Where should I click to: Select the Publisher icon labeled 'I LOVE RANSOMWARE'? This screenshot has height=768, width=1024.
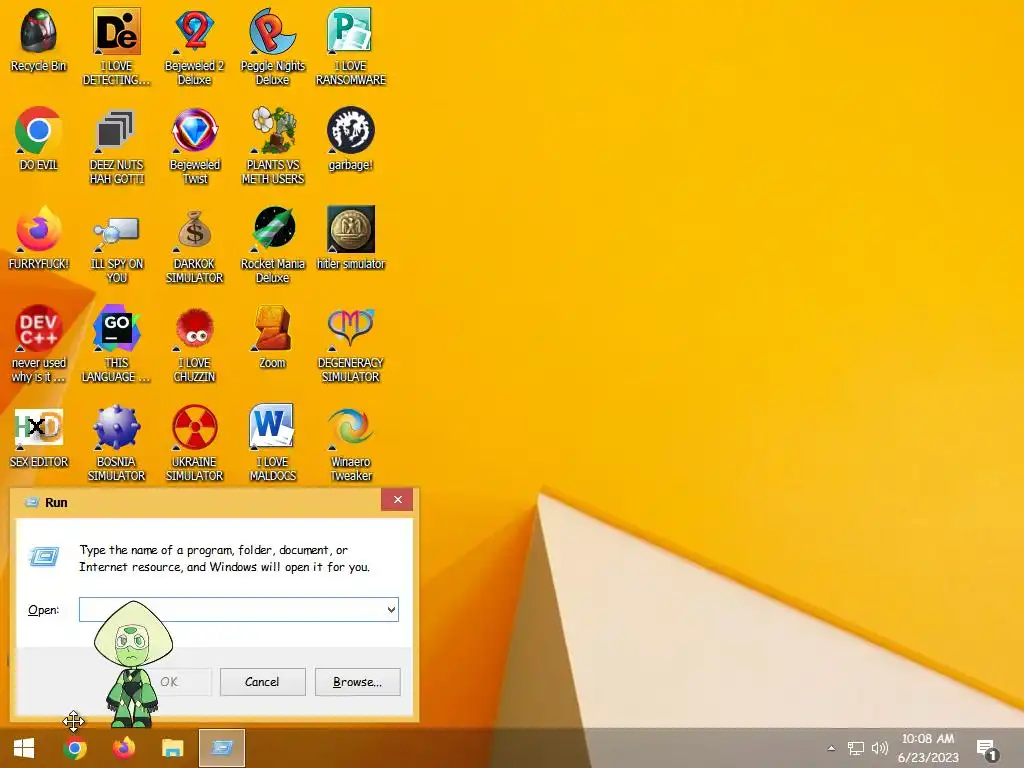click(351, 47)
